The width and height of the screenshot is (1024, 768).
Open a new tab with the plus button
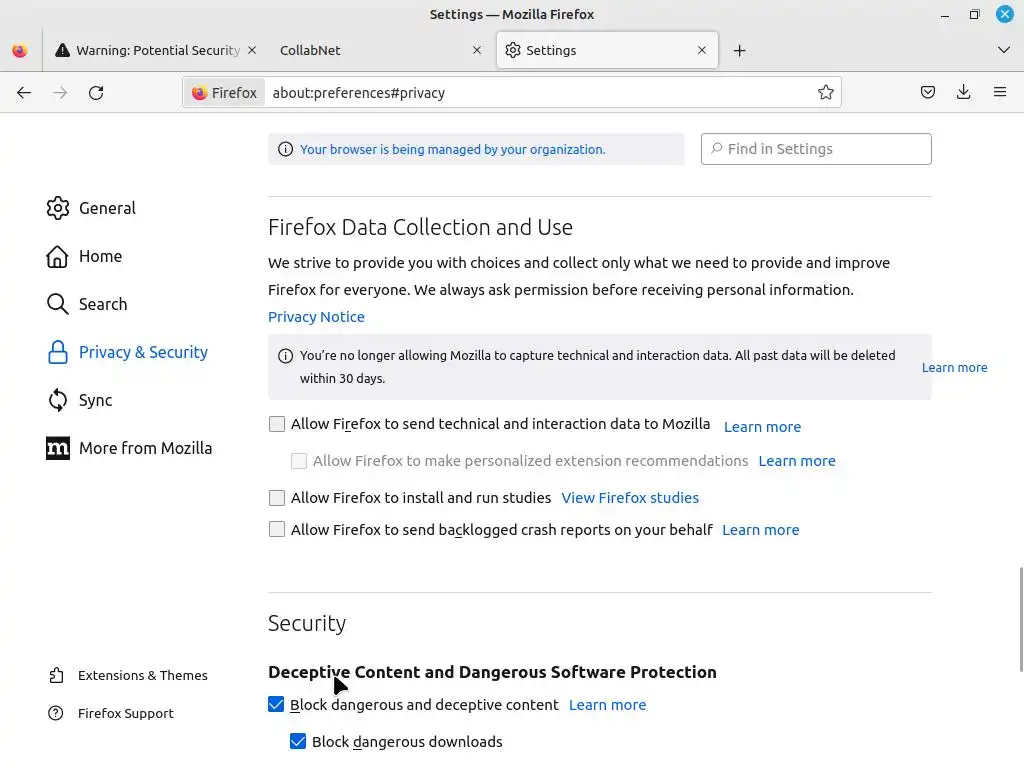pos(739,50)
